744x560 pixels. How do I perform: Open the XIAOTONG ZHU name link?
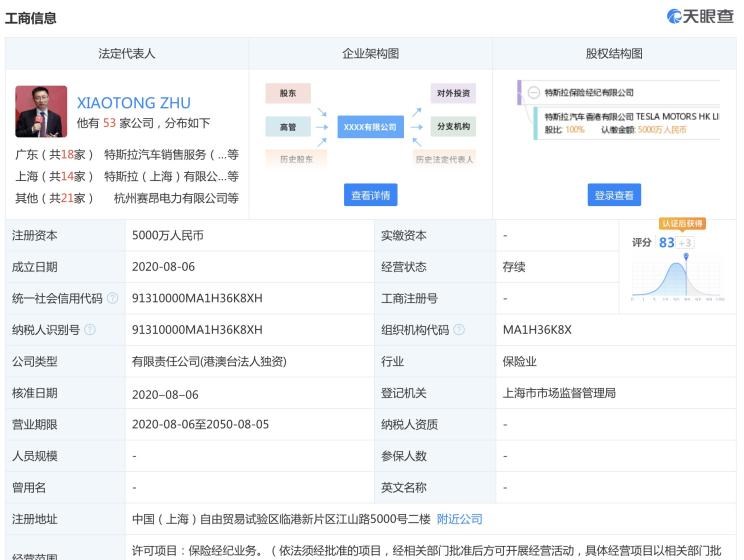[133, 103]
